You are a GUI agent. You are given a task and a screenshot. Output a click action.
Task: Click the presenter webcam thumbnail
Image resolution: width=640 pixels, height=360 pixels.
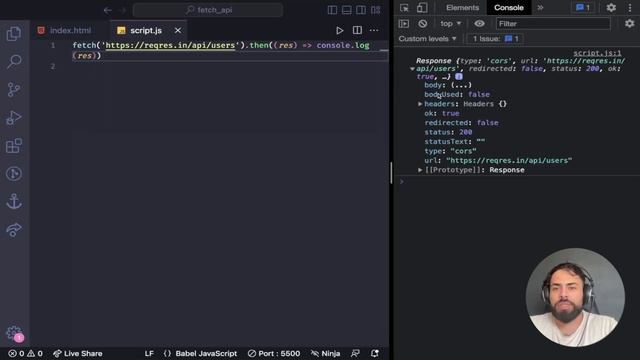pyautogui.click(x=575, y=298)
